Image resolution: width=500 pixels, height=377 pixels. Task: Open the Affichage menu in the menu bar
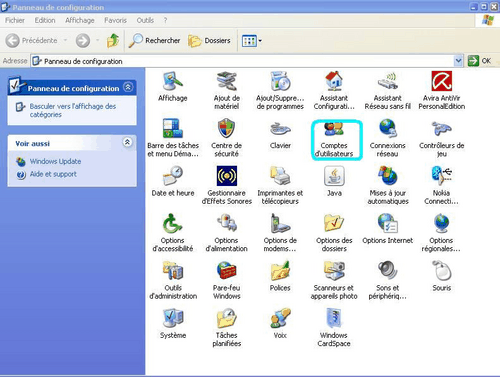click(x=80, y=20)
